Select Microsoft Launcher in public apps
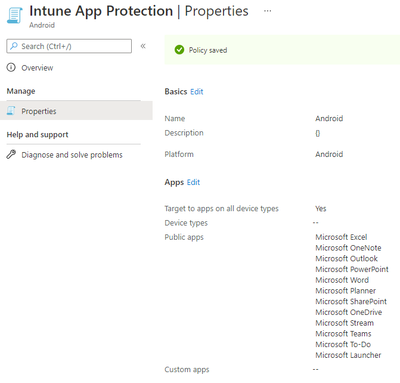Viewport: 400px width, 383px height. coord(348,355)
